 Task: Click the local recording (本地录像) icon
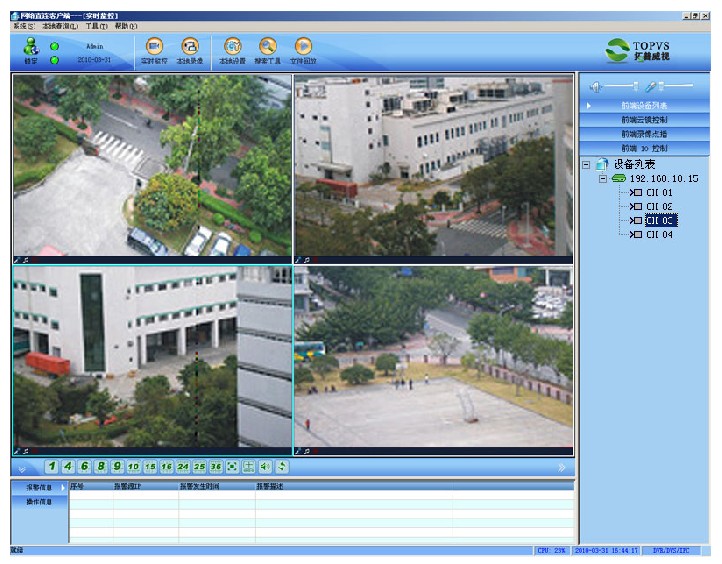coord(190,46)
